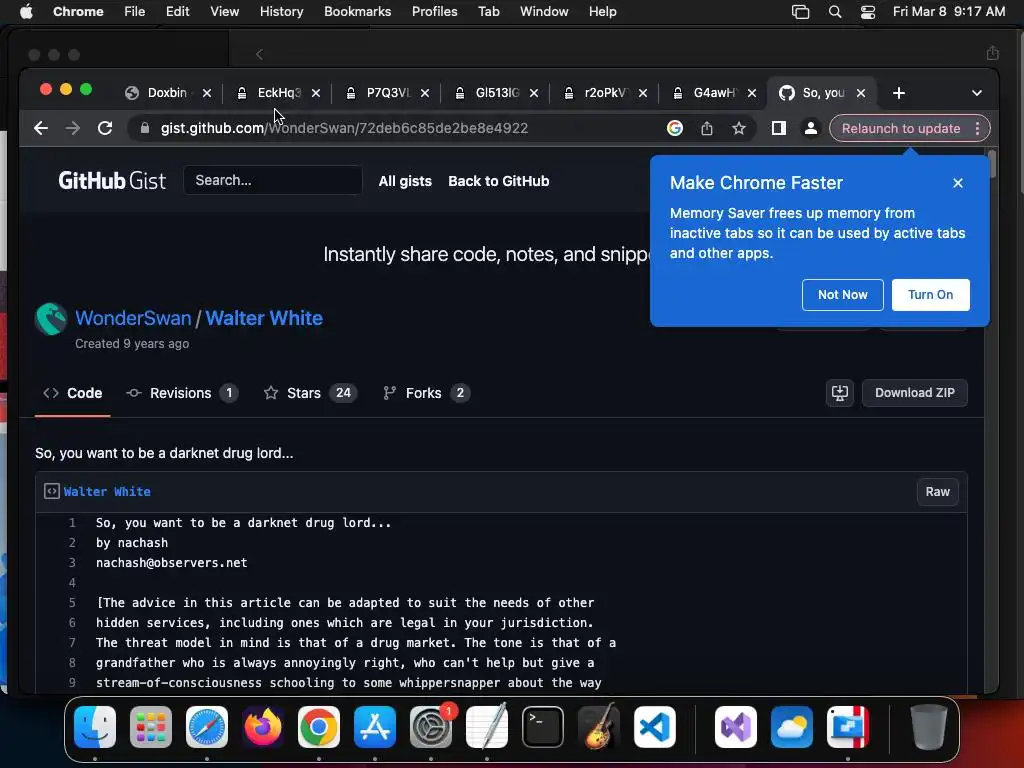The image size is (1024, 768).
Task: Click line number 5 in code
Action: point(72,603)
